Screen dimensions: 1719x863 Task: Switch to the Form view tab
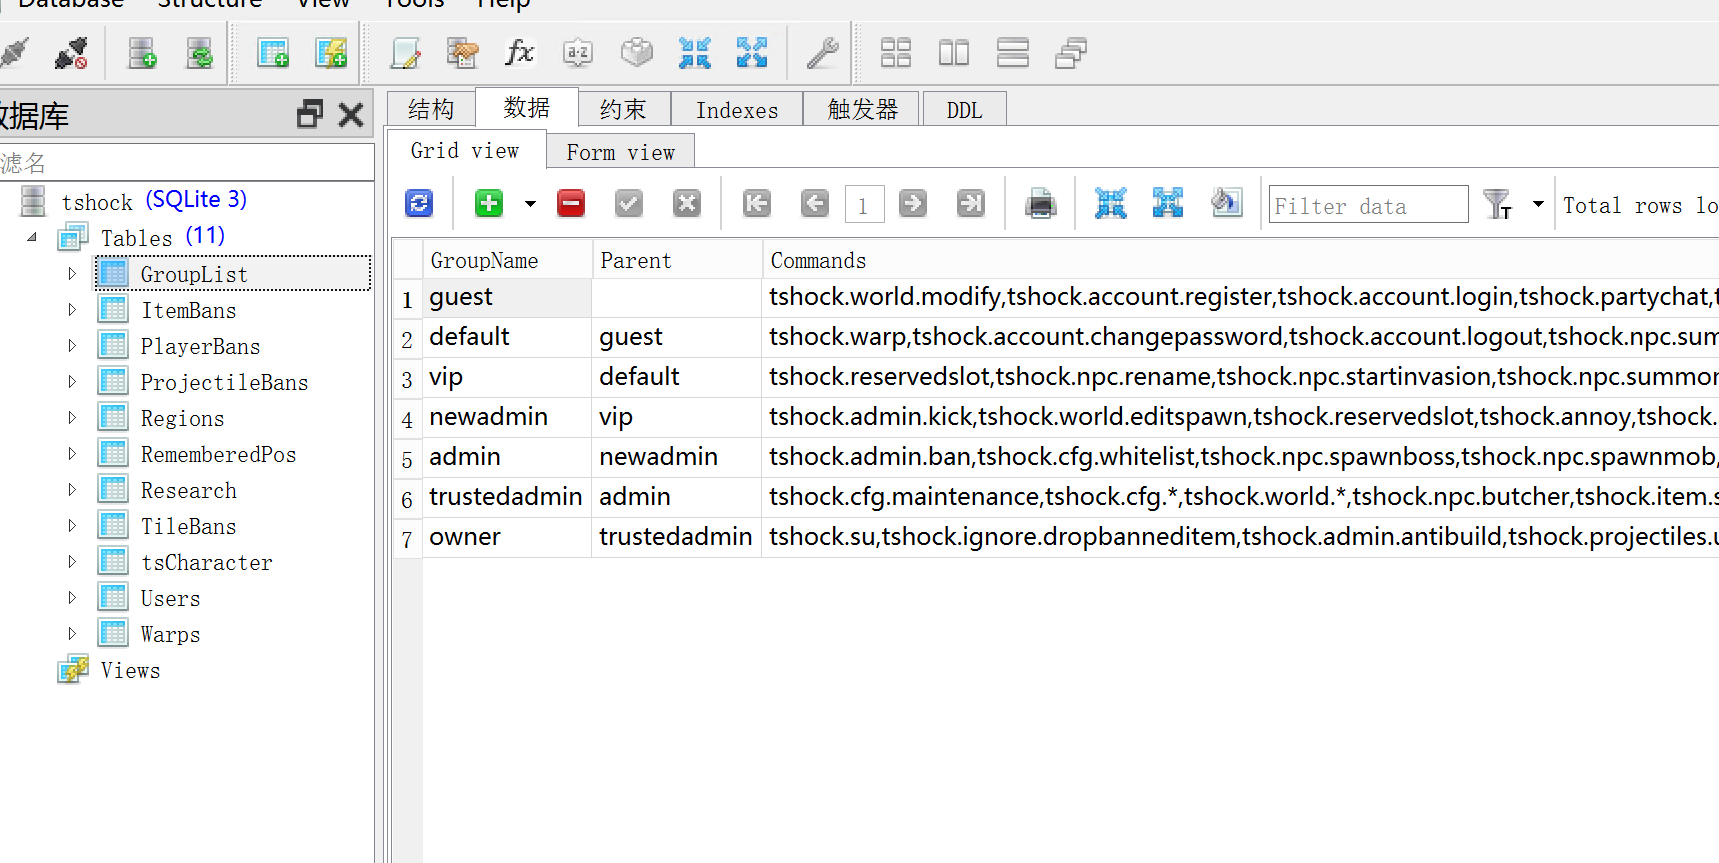620,152
